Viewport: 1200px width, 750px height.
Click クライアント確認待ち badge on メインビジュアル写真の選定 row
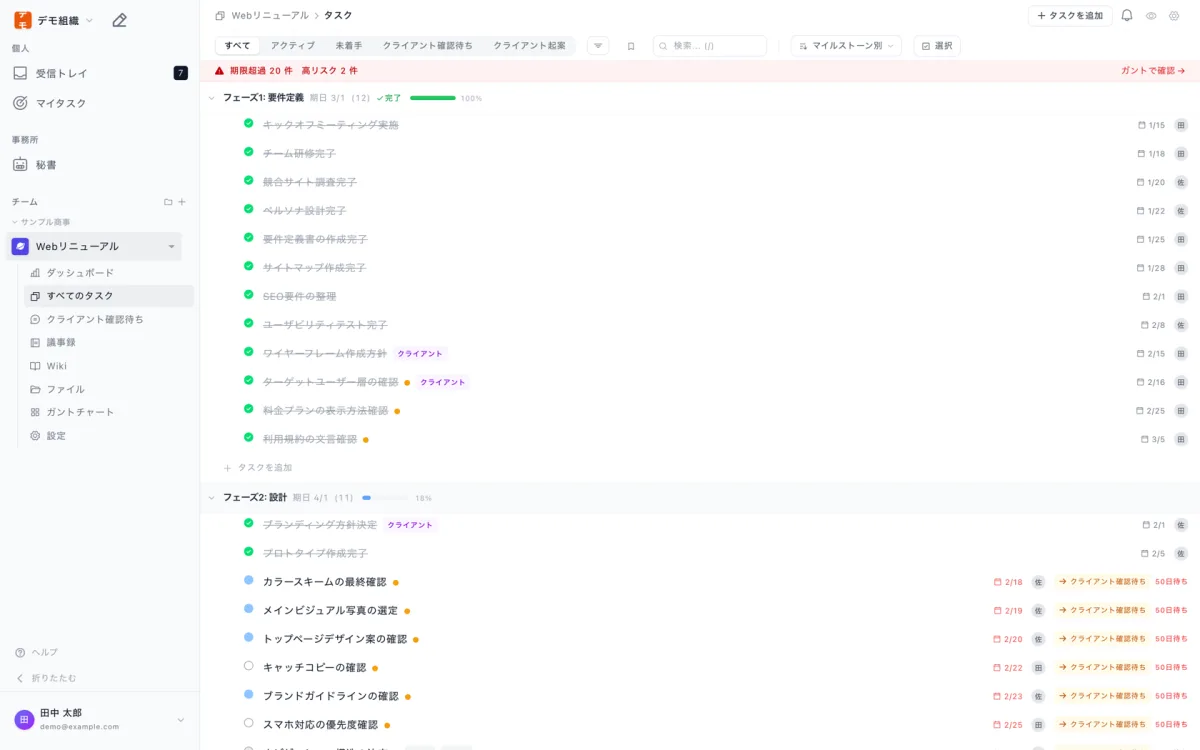1101,610
